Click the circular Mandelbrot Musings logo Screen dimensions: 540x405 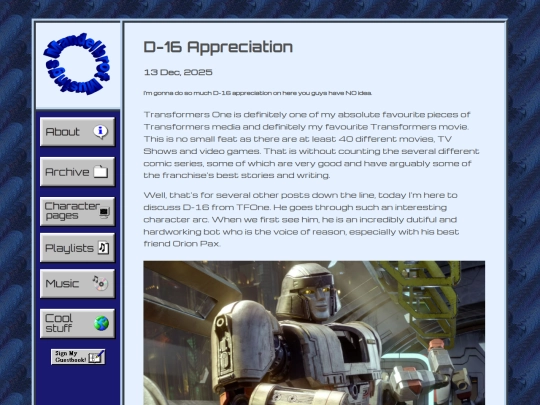[77, 64]
